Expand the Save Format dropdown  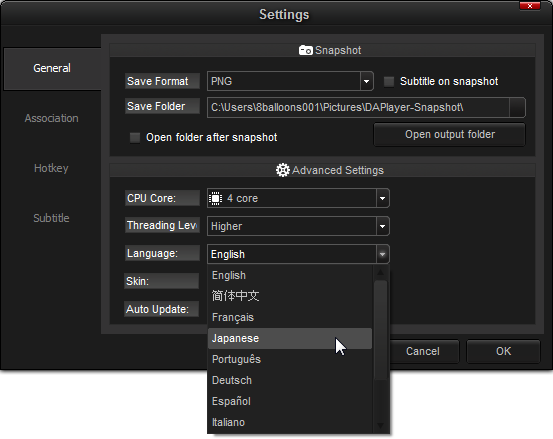pyautogui.click(x=366, y=81)
